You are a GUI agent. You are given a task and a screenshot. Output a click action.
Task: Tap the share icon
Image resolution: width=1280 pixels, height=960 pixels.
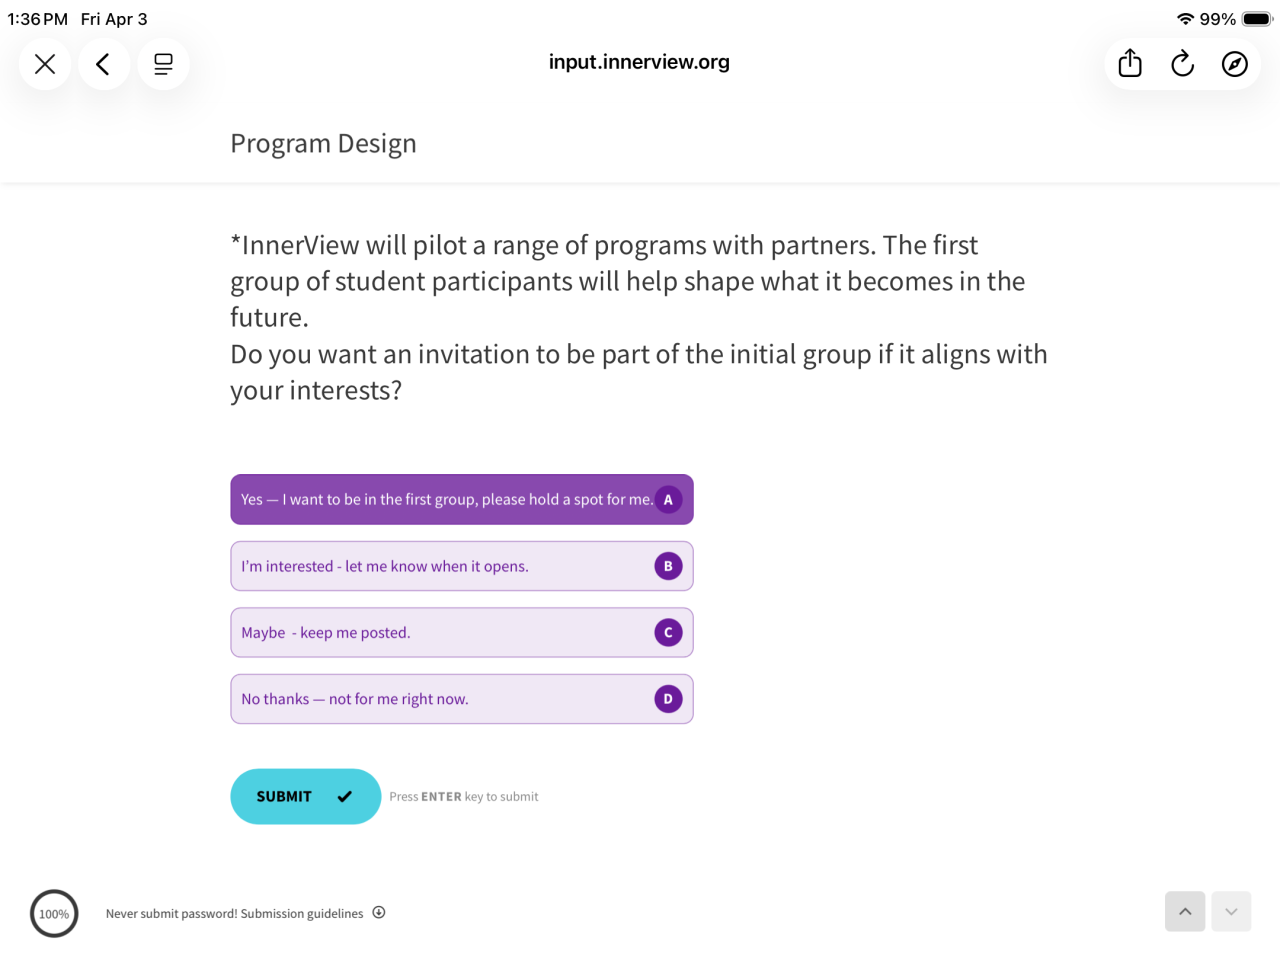tap(1130, 64)
